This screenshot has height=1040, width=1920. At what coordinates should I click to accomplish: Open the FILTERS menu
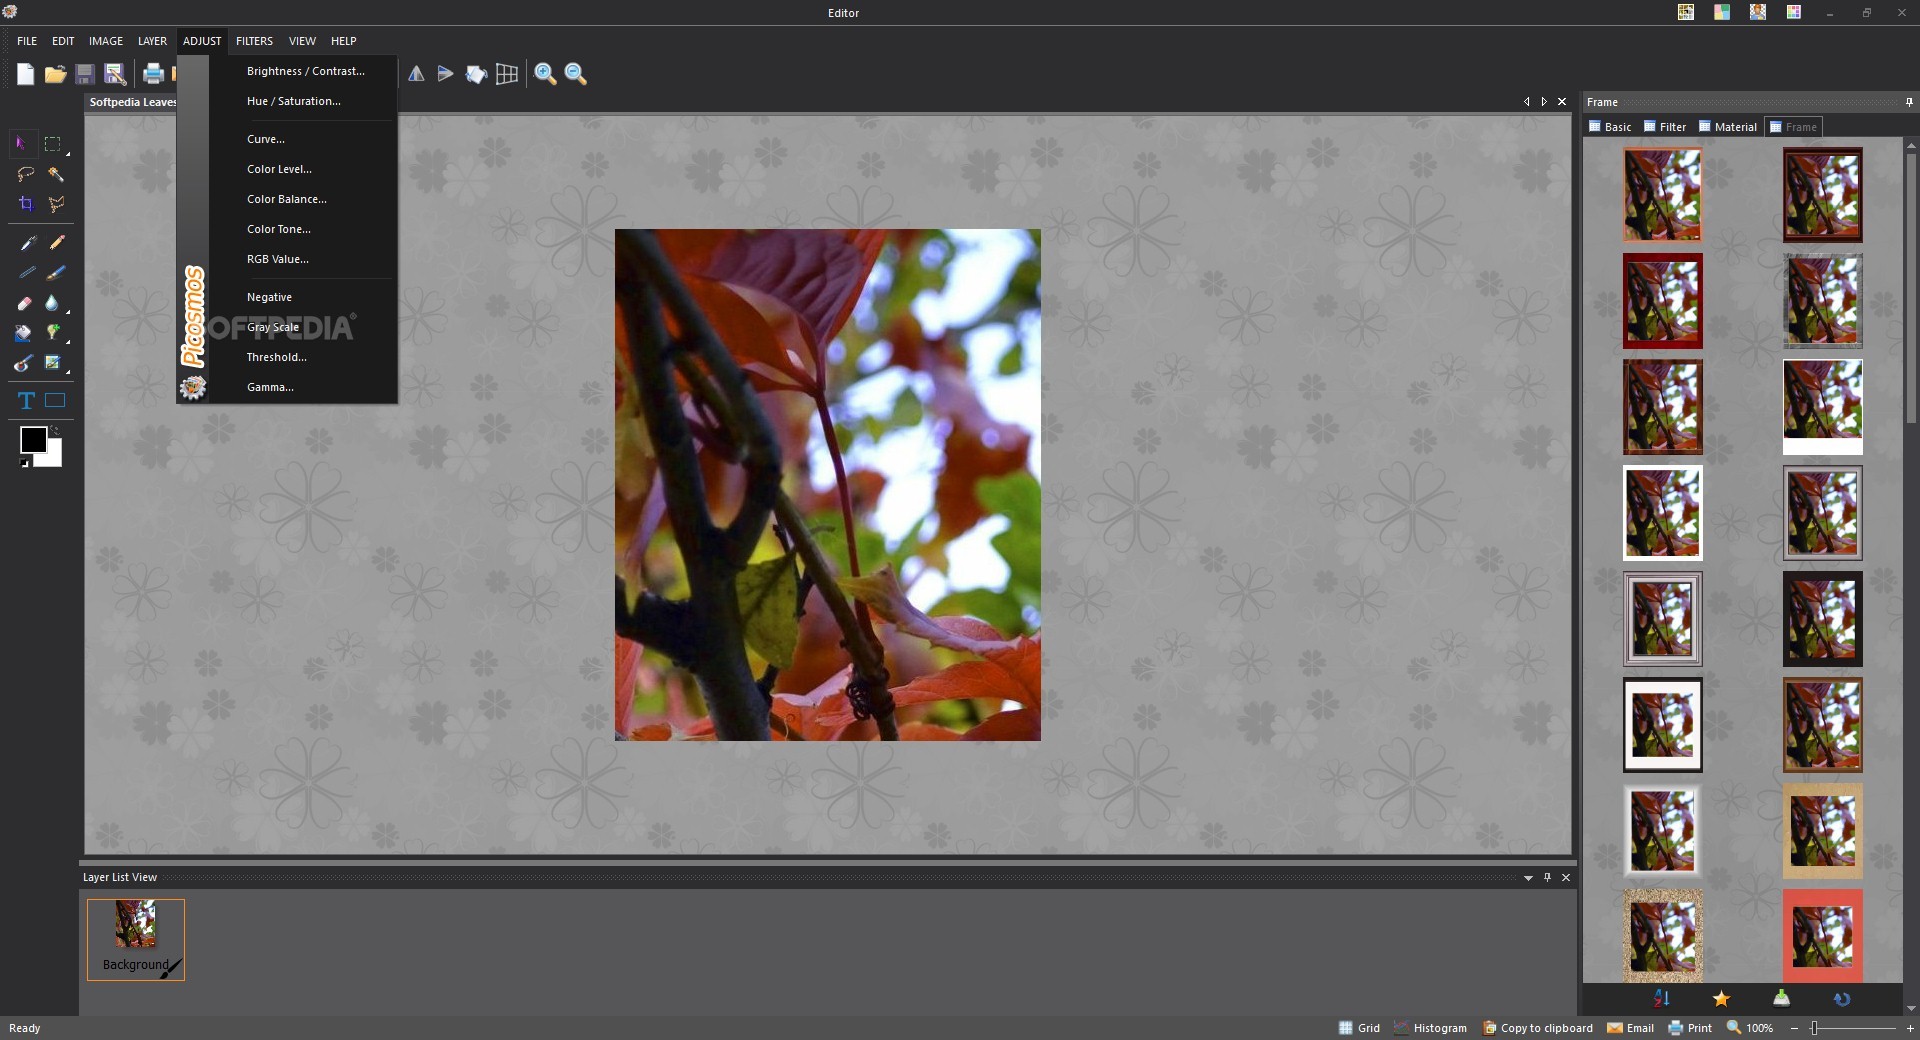(x=254, y=41)
